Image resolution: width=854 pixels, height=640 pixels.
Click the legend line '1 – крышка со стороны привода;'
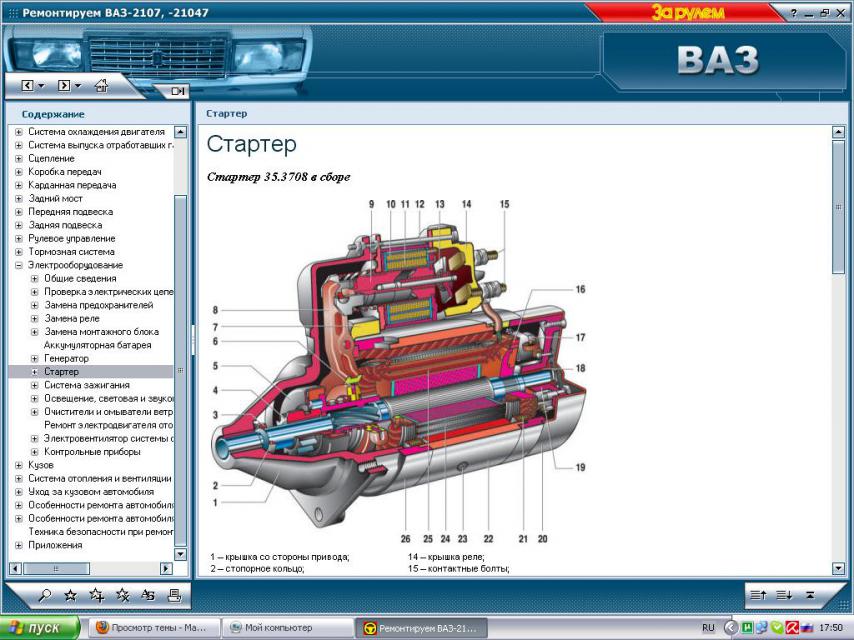[280, 557]
